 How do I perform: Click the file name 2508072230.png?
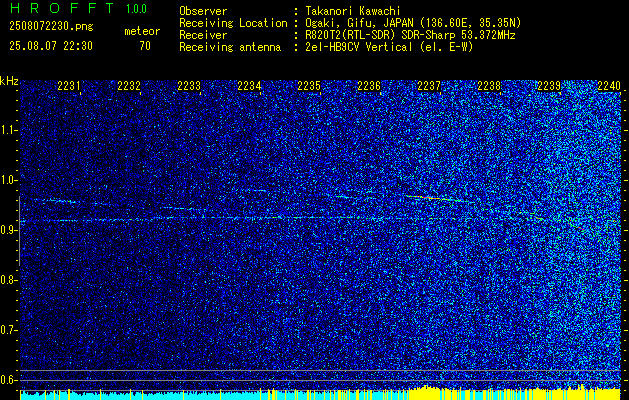point(51,27)
